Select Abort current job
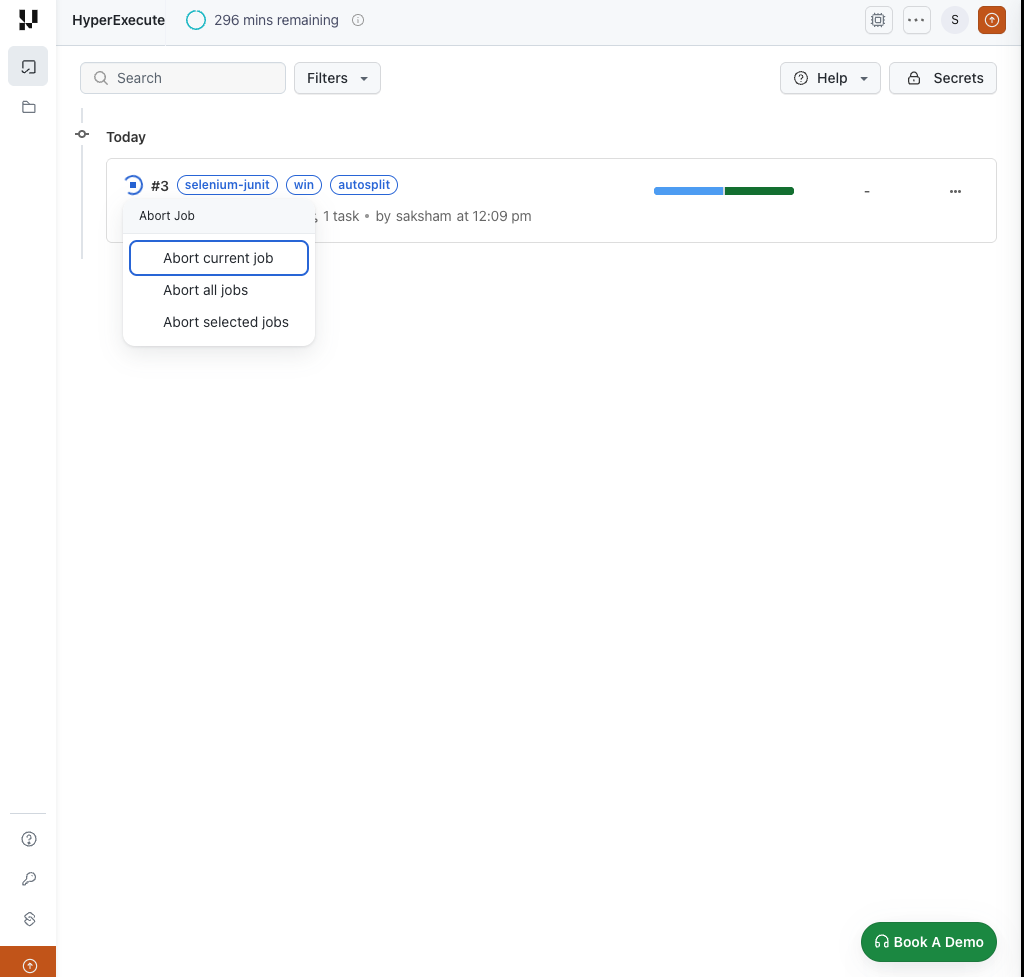Screen dimensions: 1024x977 (x=219, y=258)
